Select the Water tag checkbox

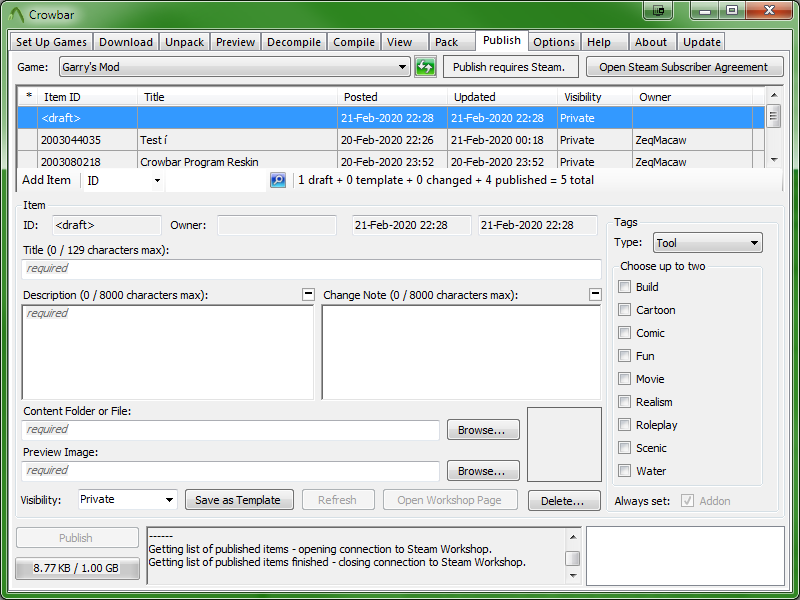pos(624,470)
